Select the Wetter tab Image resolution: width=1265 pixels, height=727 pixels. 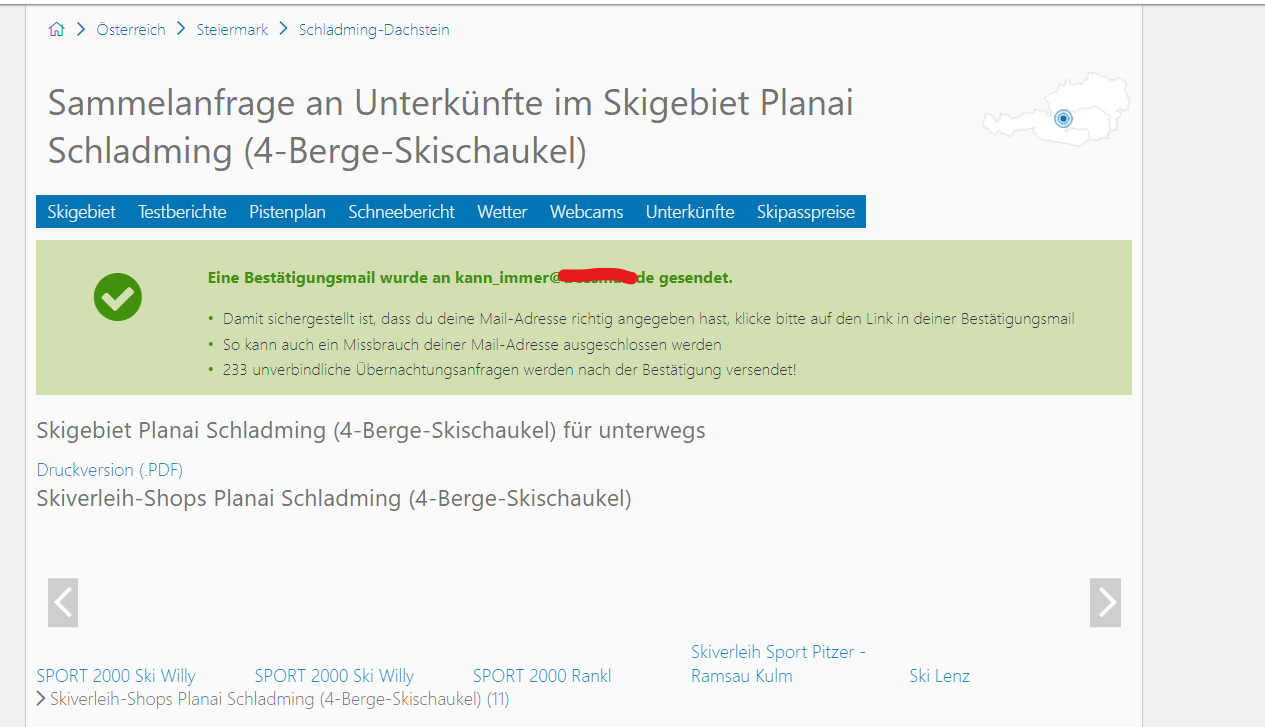502,212
